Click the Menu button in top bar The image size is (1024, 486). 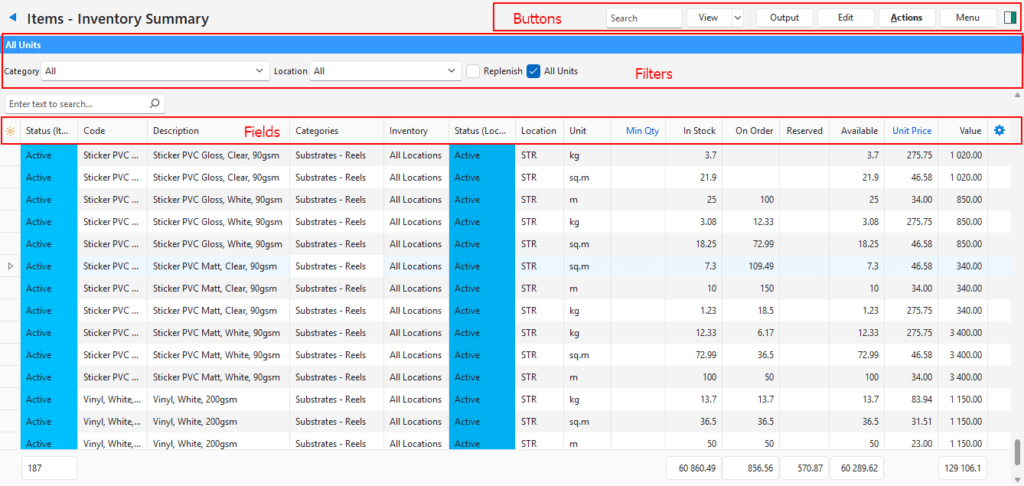pos(967,18)
